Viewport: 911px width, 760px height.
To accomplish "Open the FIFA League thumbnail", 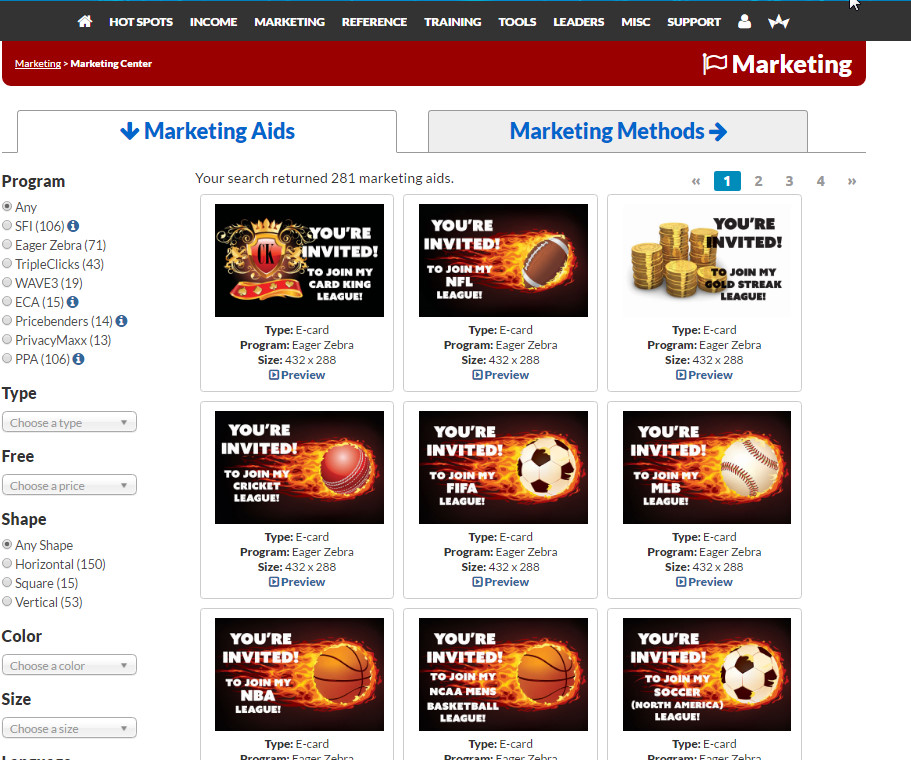I will [503, 467].
